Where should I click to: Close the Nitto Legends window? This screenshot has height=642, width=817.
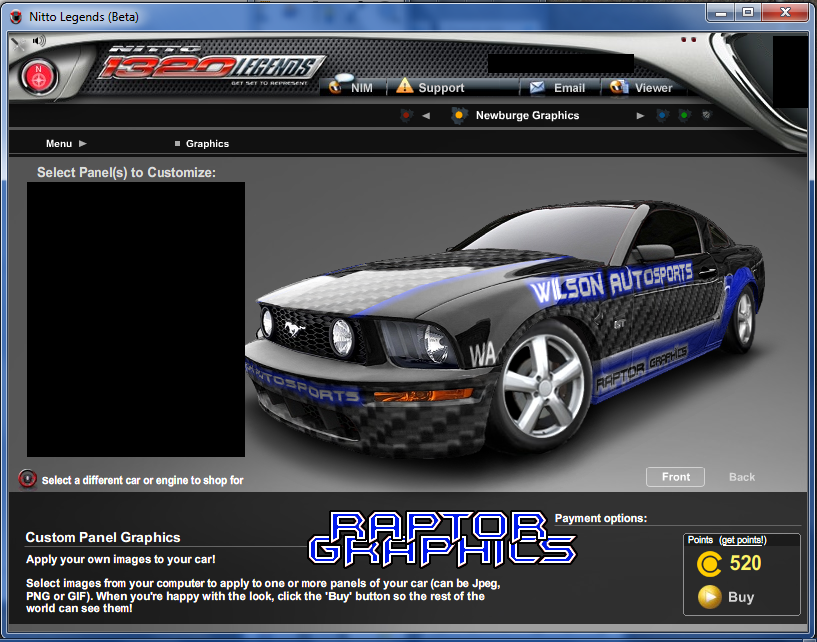(785, 13)
